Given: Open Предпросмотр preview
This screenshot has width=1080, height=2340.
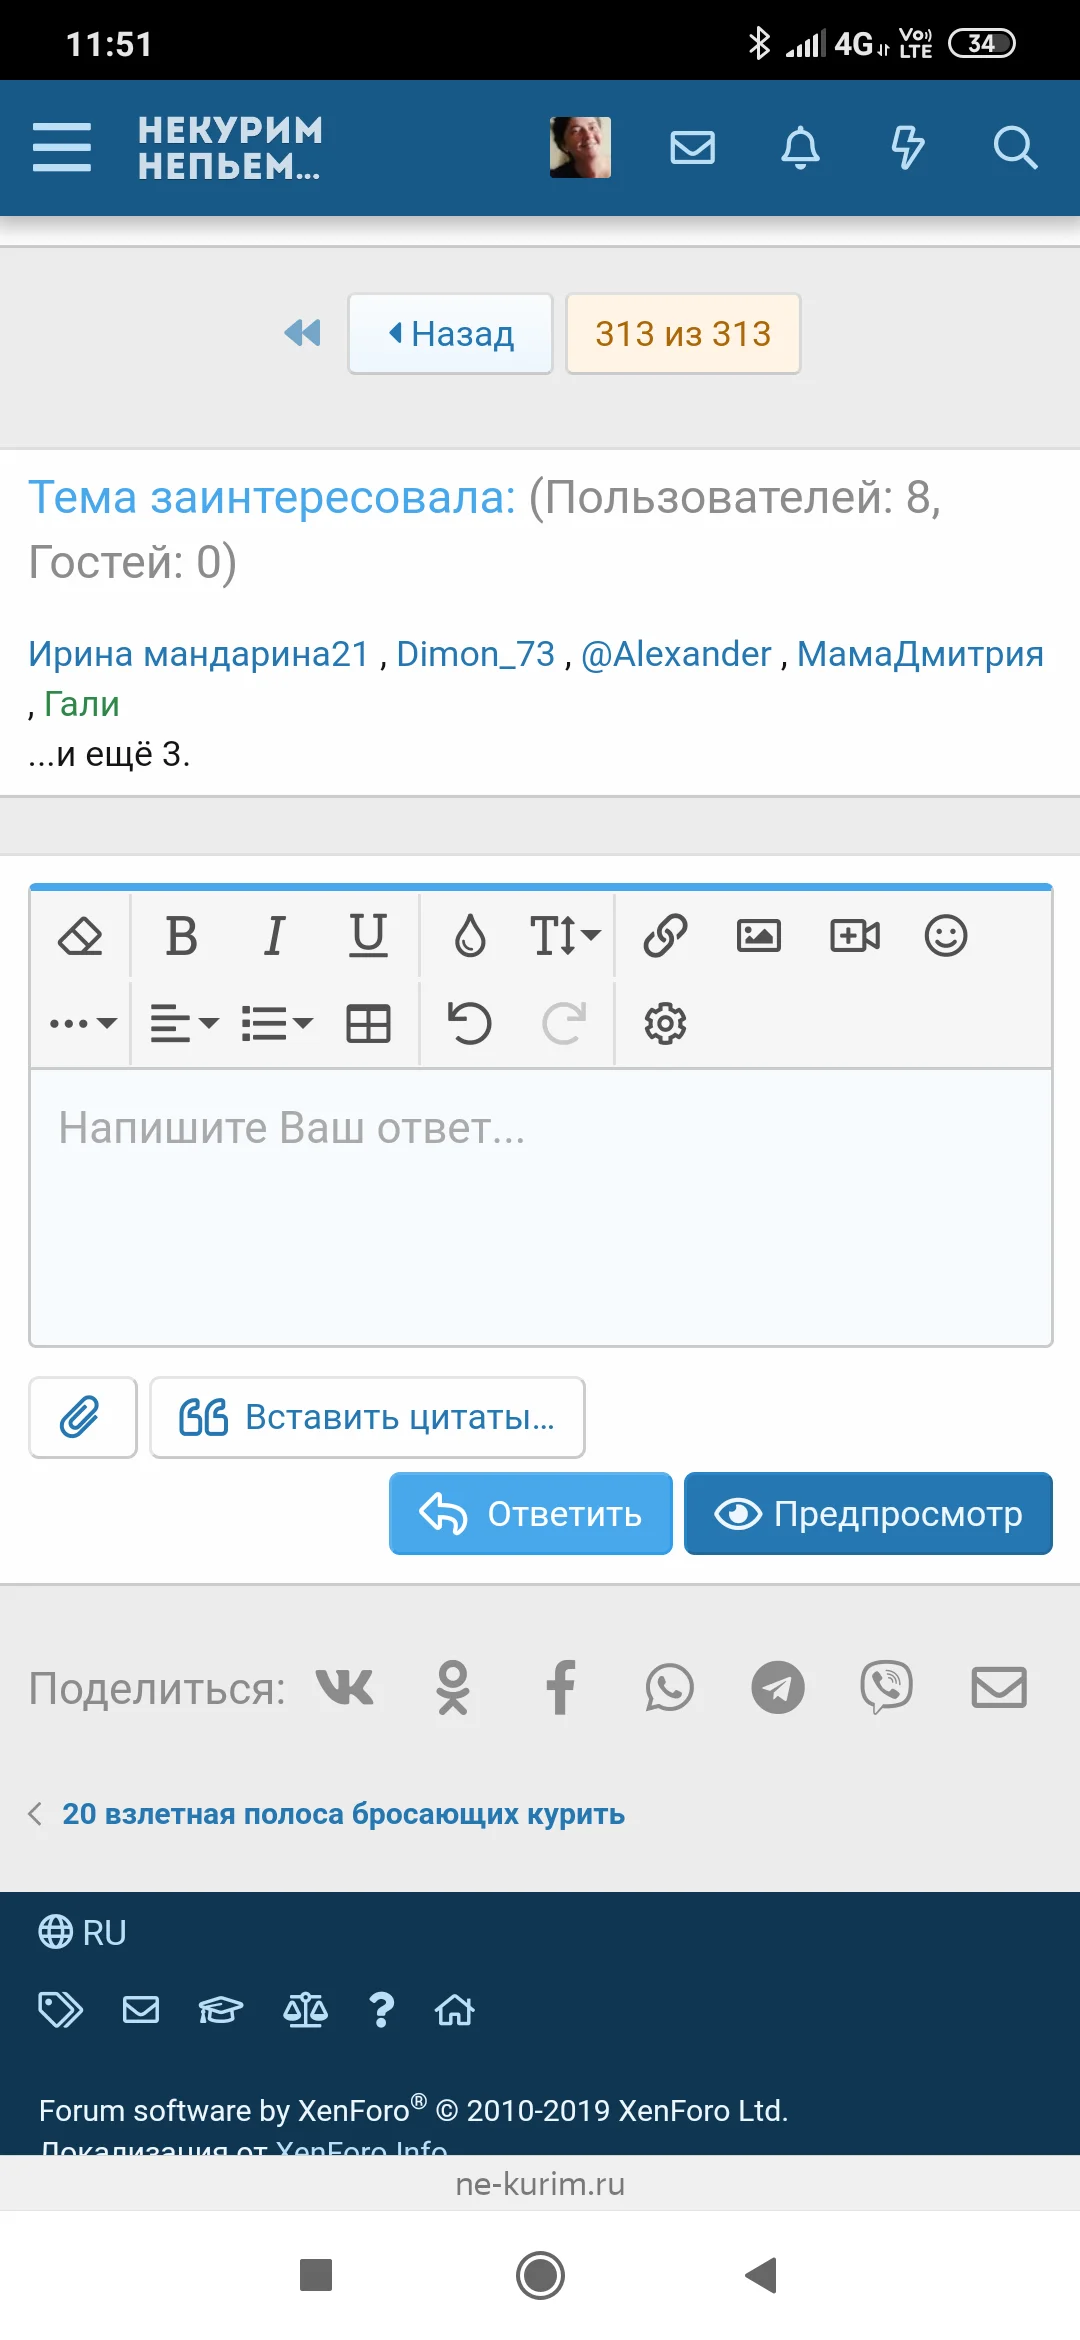Looking at the screenshot, I should click(x=868, y=1513).
